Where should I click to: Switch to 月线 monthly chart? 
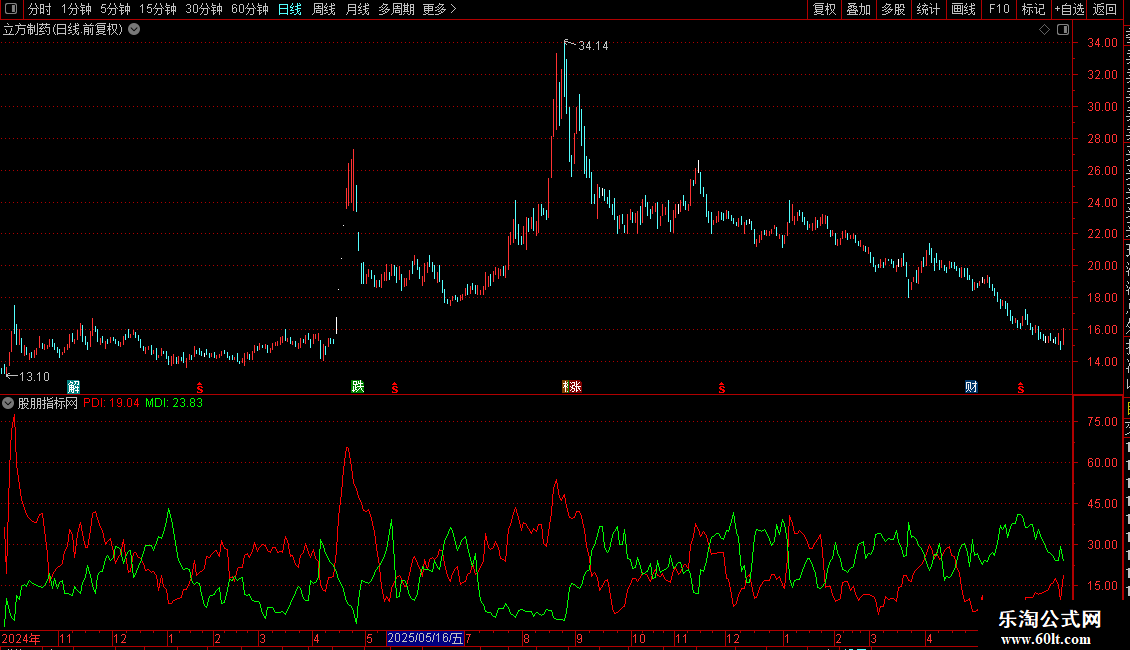pyautogui.click(x=357, y=9)
